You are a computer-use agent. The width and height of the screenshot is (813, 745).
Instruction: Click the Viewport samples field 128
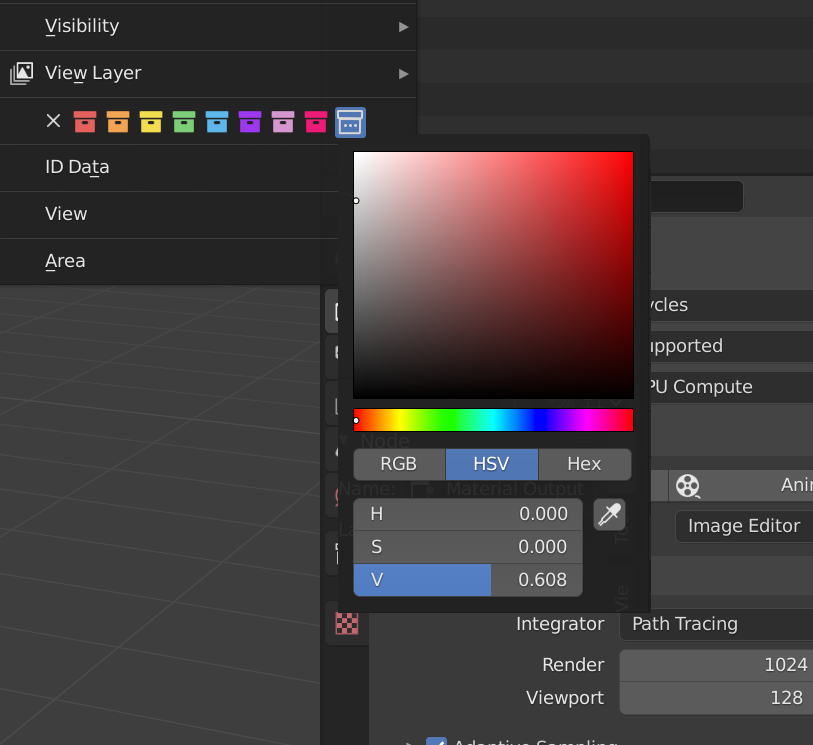[717, 698]
